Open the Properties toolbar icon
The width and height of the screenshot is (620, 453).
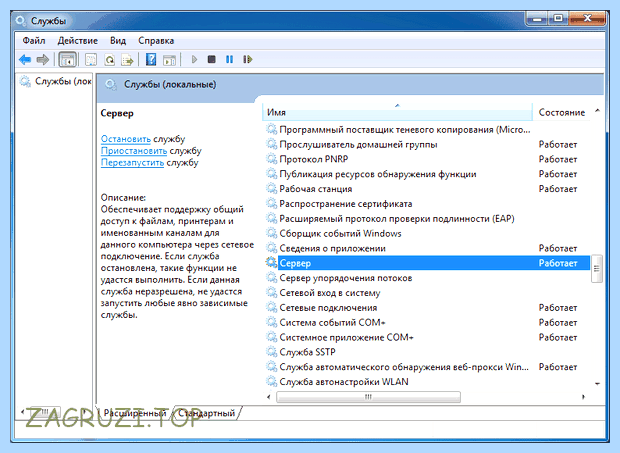point(91,60)
